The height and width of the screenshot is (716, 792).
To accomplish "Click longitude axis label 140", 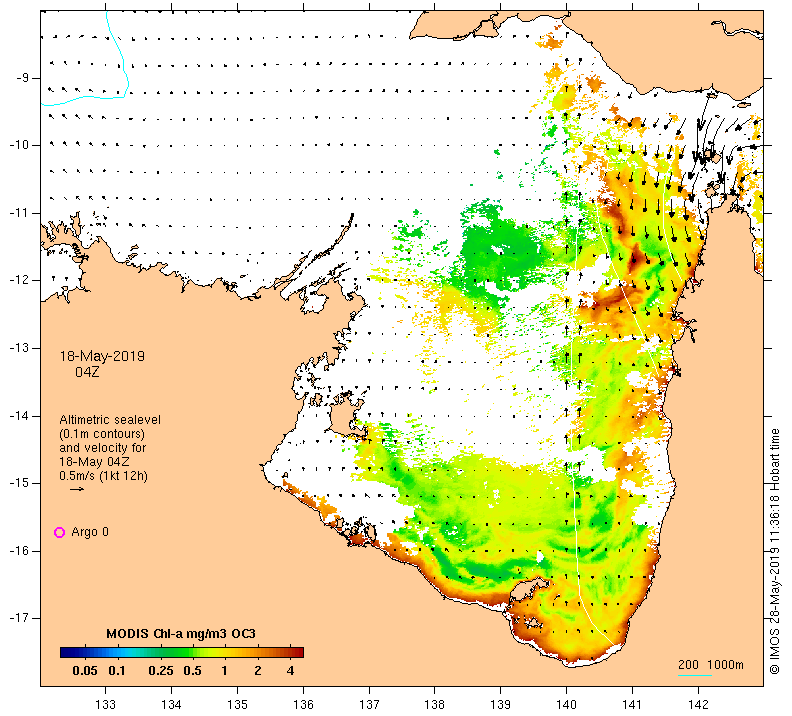I will tap(566, 704).
